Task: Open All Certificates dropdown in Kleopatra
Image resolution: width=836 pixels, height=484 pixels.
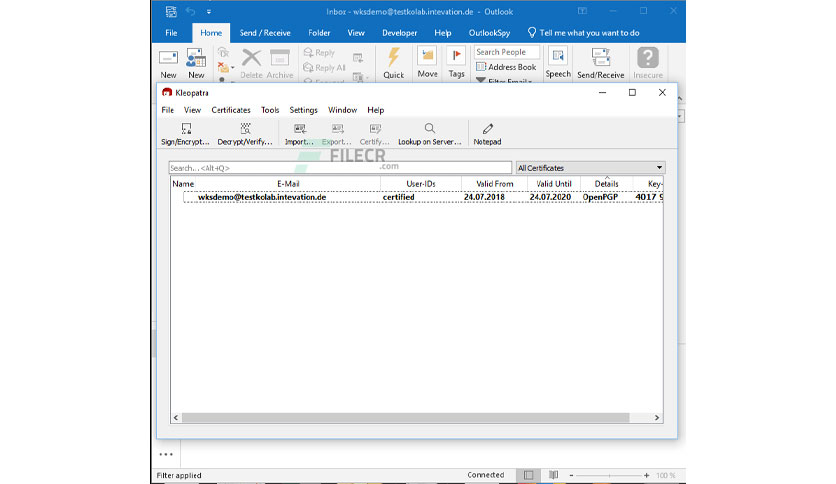Action: point(591,168)
